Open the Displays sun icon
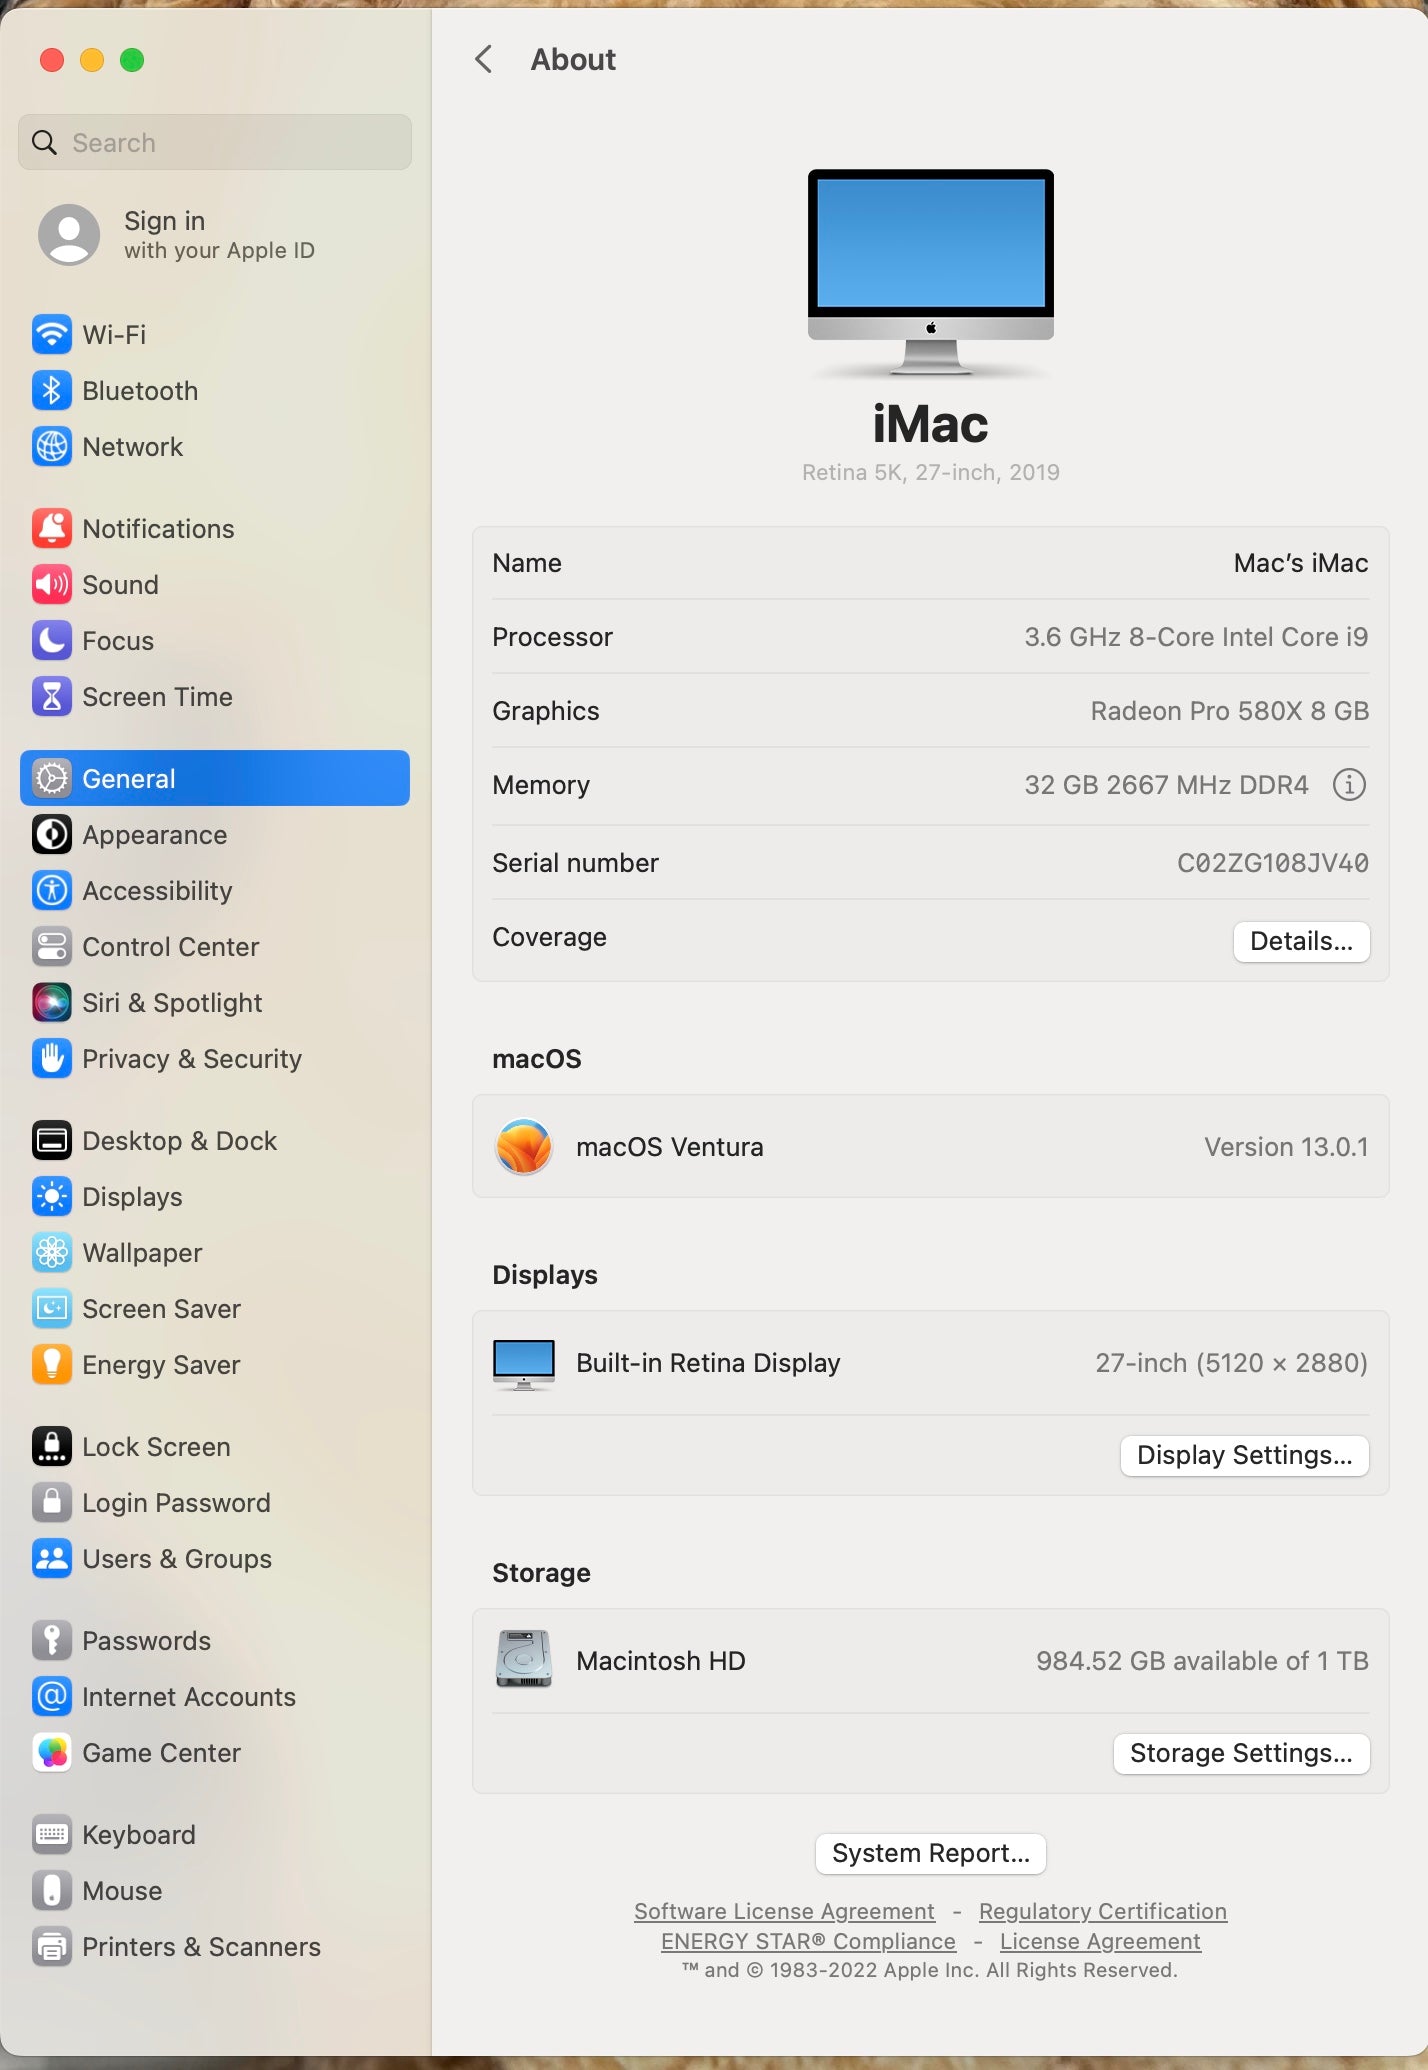1428x2070 pixels. (52, 1197)
